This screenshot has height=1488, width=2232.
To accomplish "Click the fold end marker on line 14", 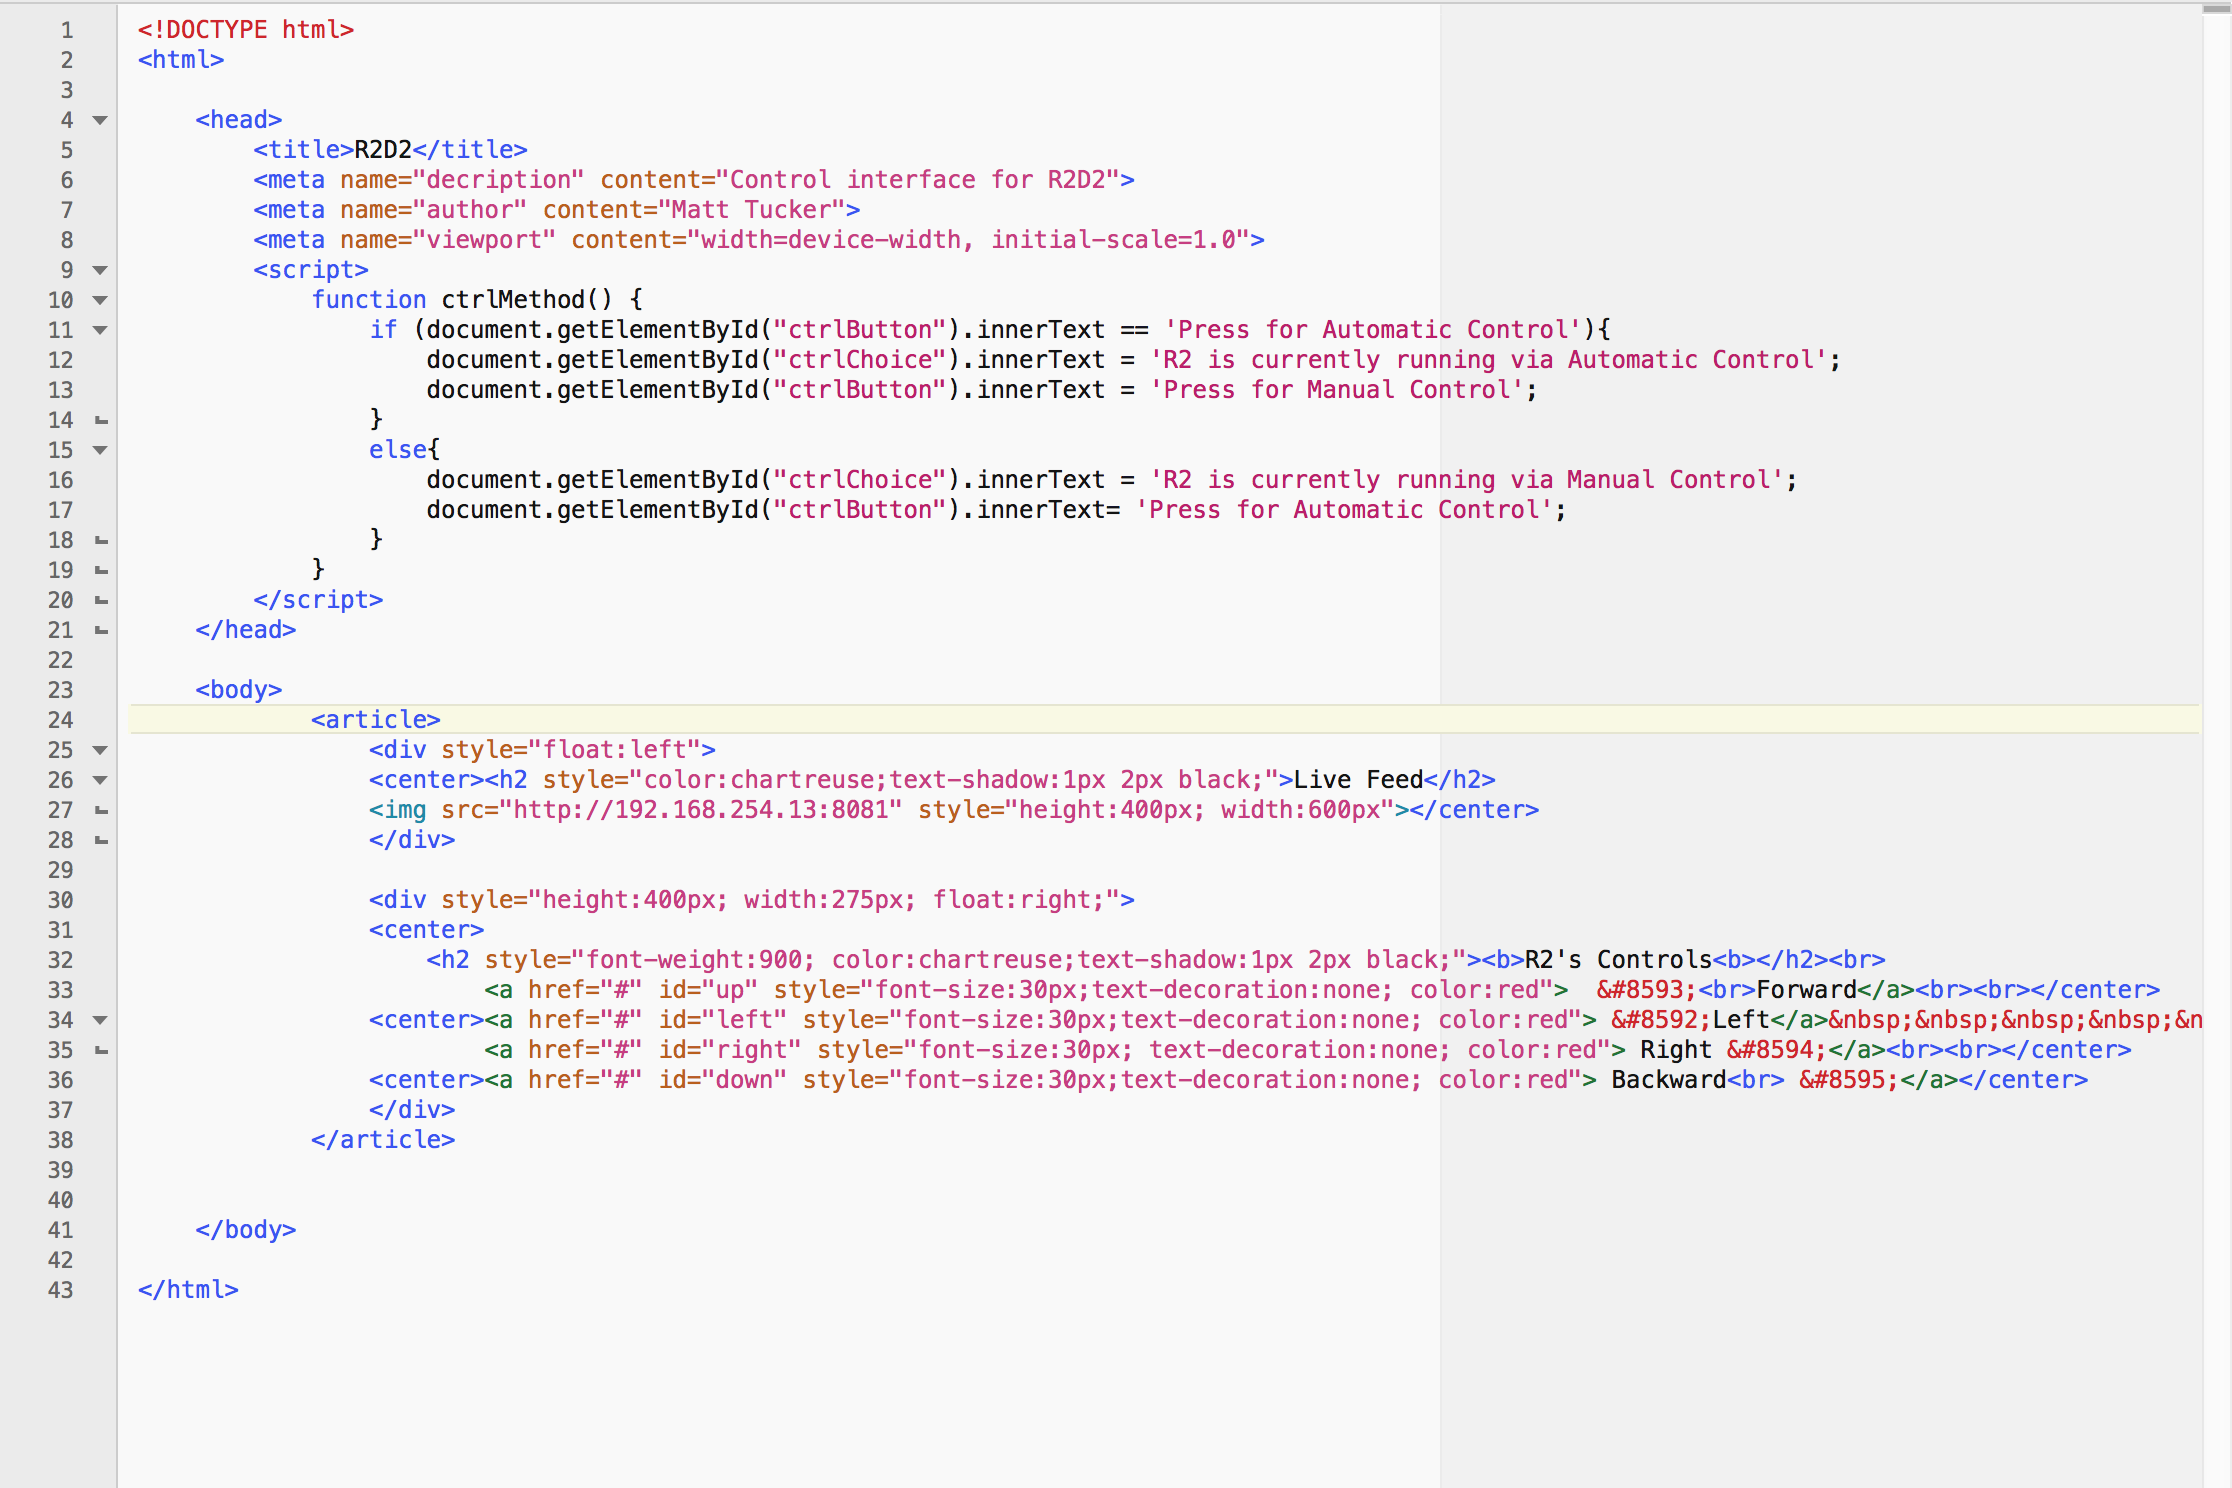I will (101, 420).
